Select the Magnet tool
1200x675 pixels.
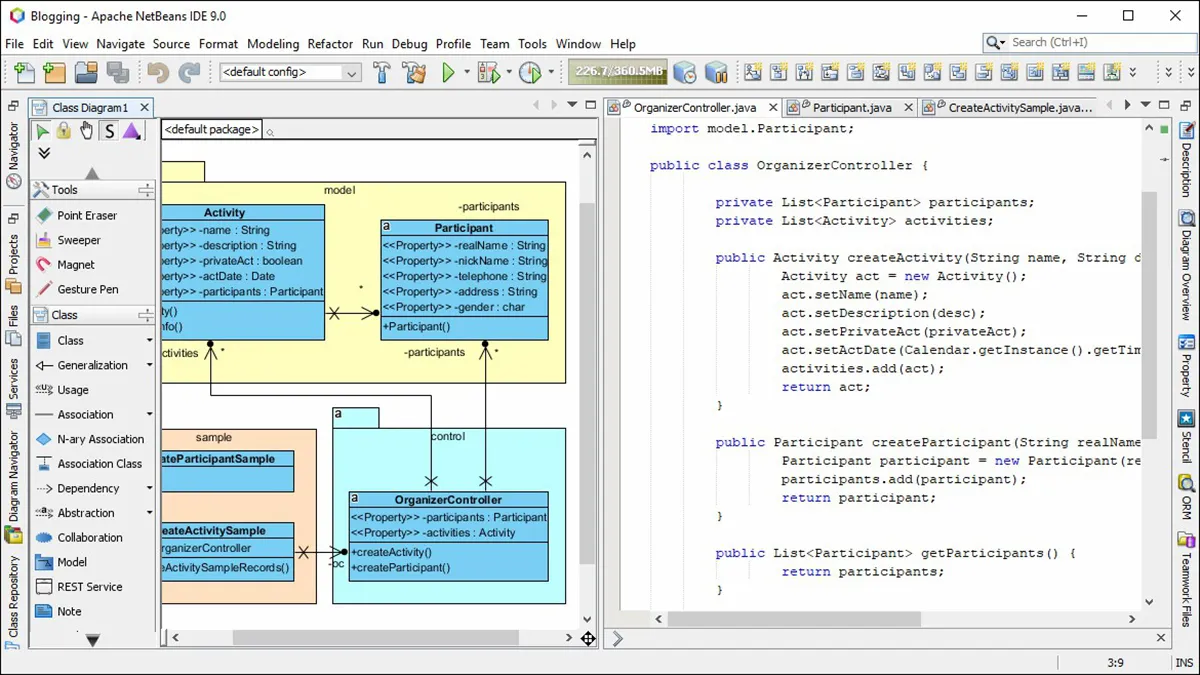point(76,265)
